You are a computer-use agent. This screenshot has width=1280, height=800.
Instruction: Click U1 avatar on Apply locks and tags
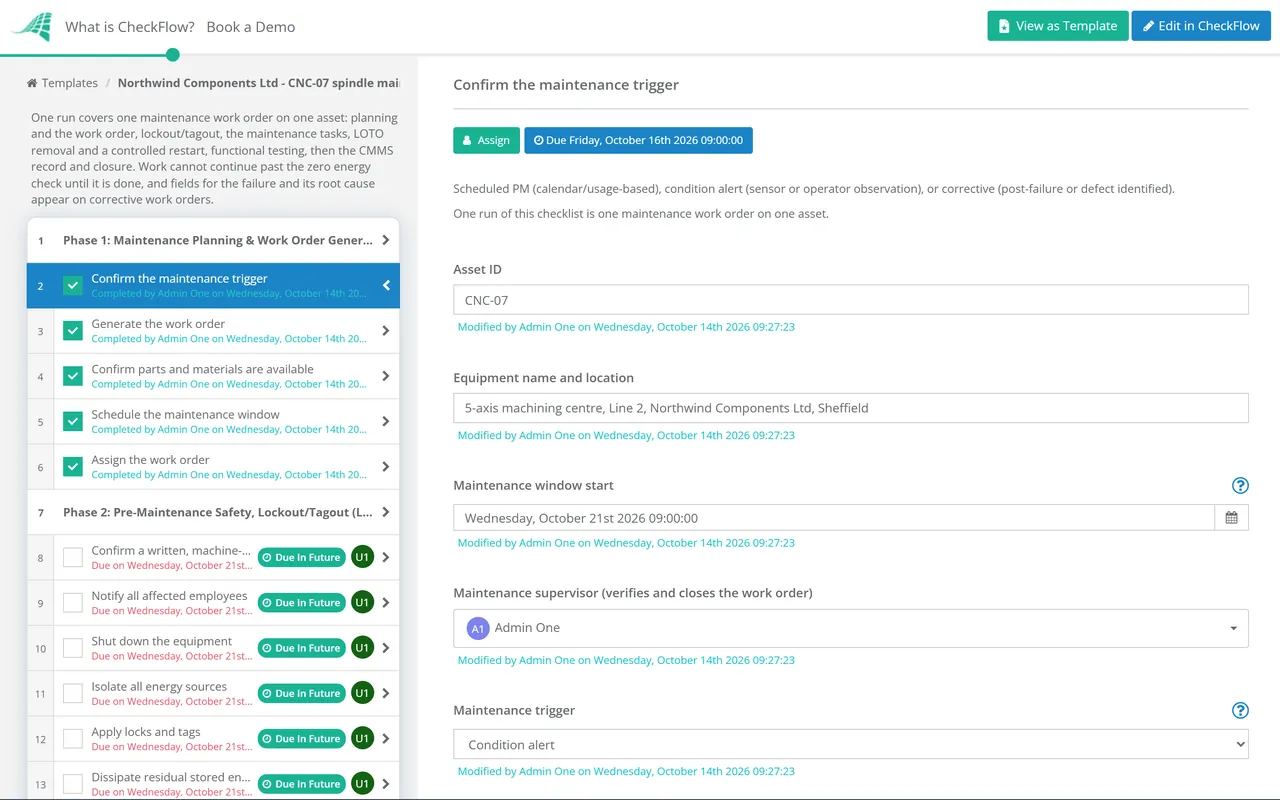pyautogui.click(x=362, y=739)
